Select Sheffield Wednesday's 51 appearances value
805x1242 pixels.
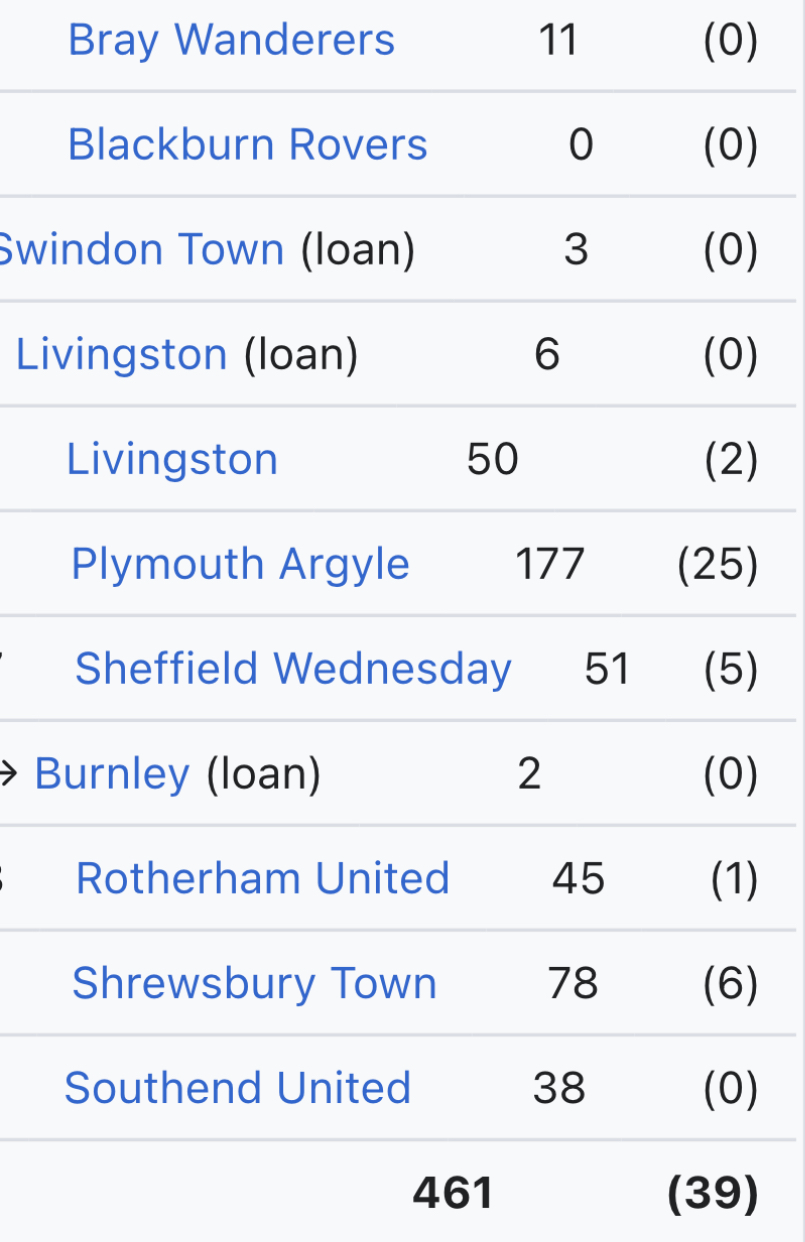point(607,669)
